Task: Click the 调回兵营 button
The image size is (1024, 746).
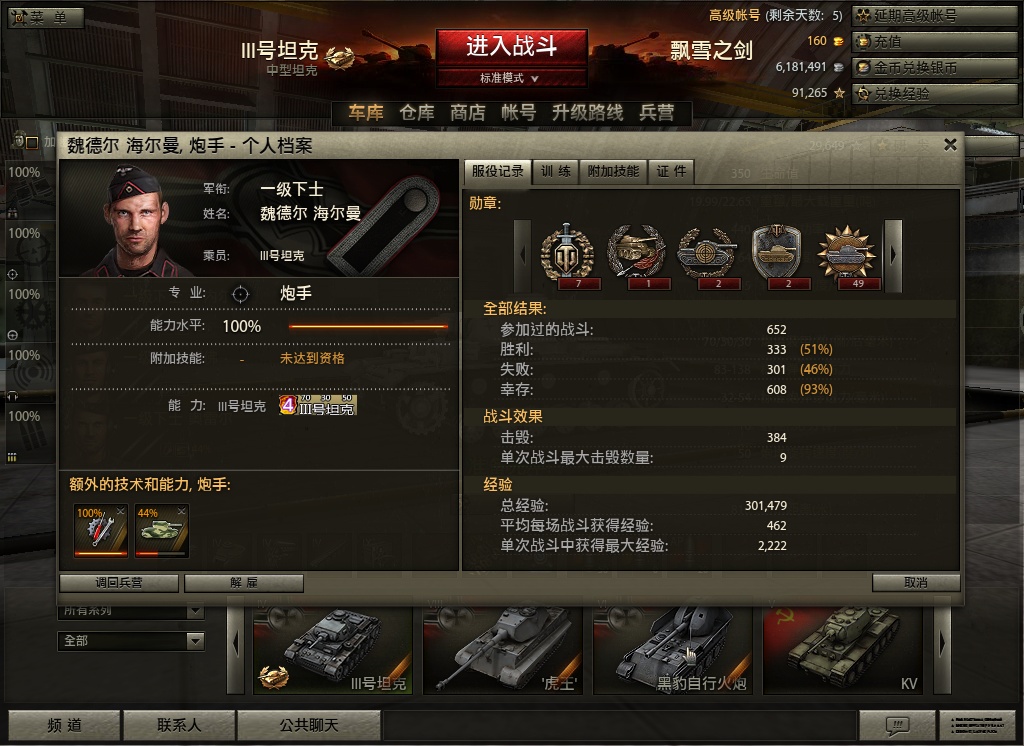Action: [x=119, y=583]
